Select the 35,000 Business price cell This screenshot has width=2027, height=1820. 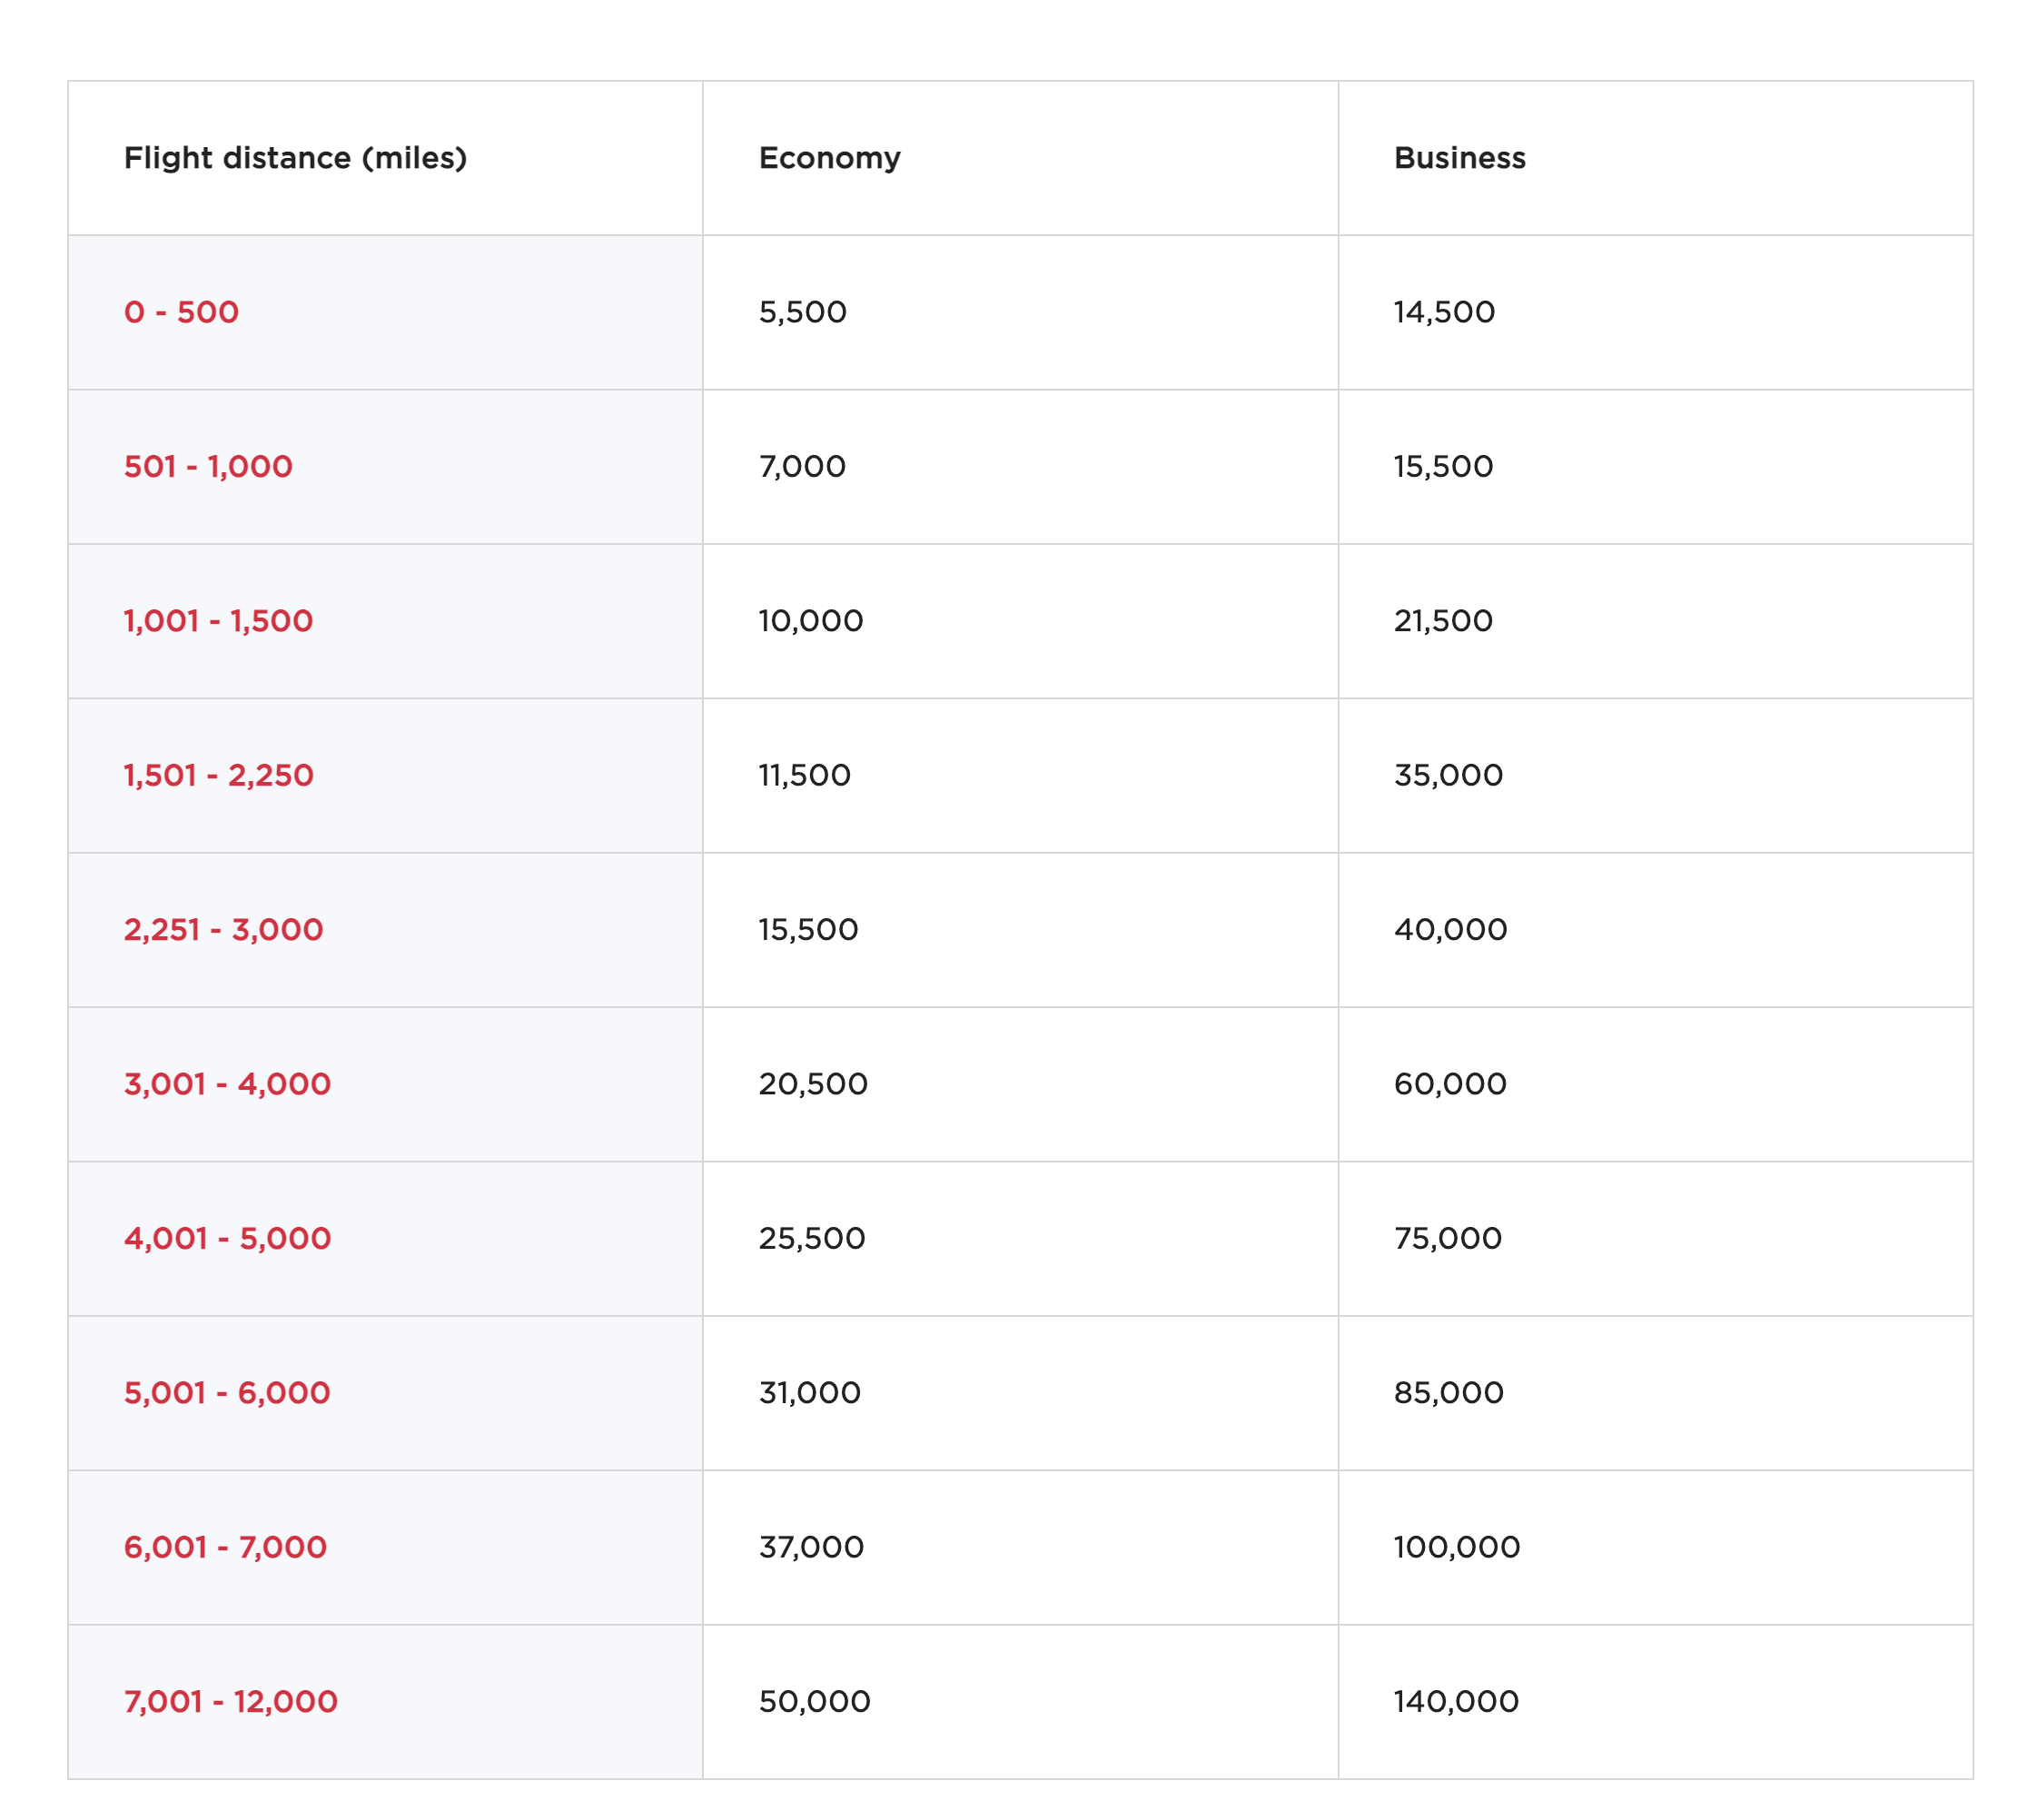tap(1447, 775)
